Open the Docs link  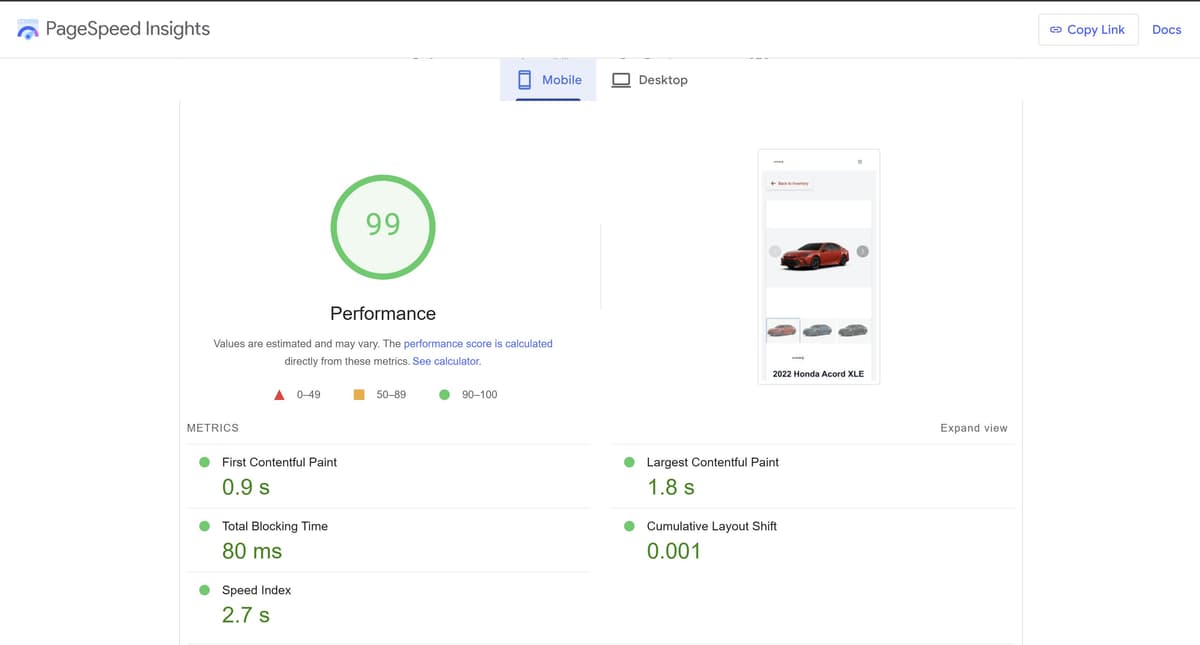point(1166,30)
